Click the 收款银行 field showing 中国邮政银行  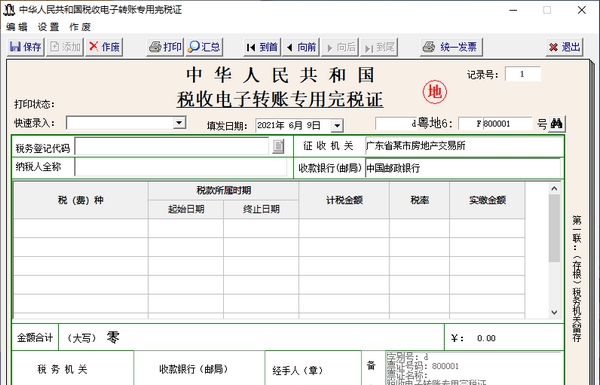463,168
